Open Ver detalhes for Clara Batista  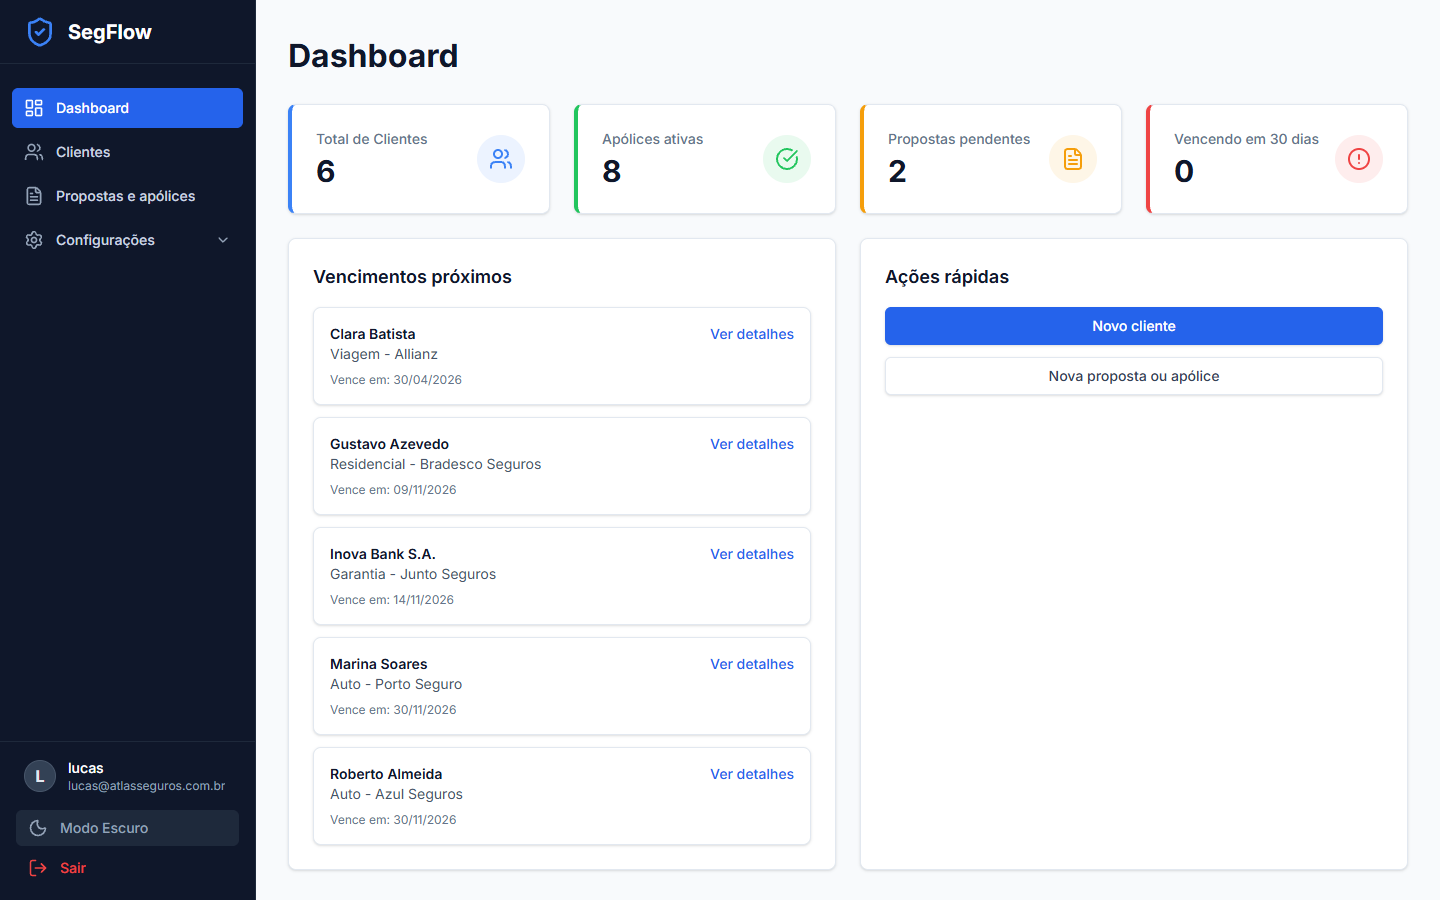[x=752, y=334]
